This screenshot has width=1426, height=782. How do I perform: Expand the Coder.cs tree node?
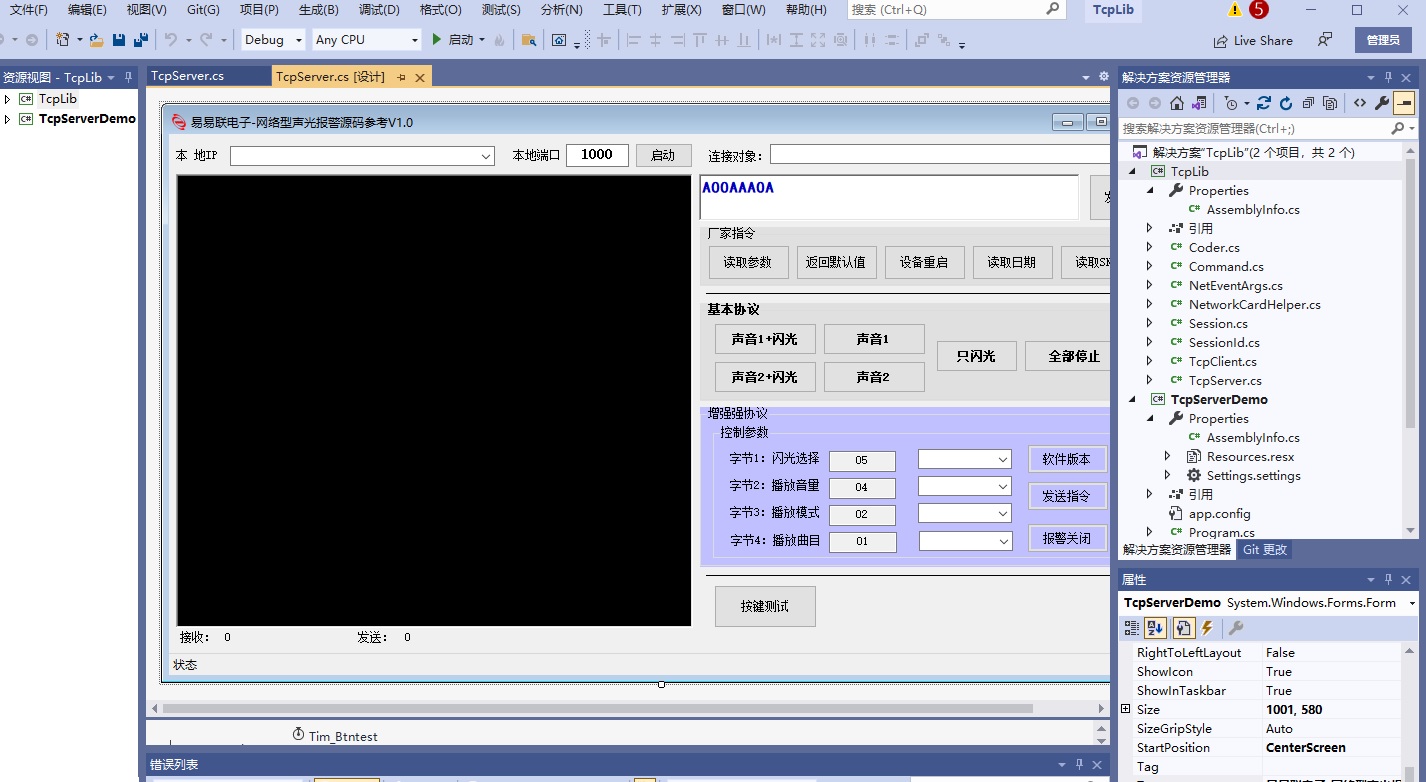[1150, 247]
